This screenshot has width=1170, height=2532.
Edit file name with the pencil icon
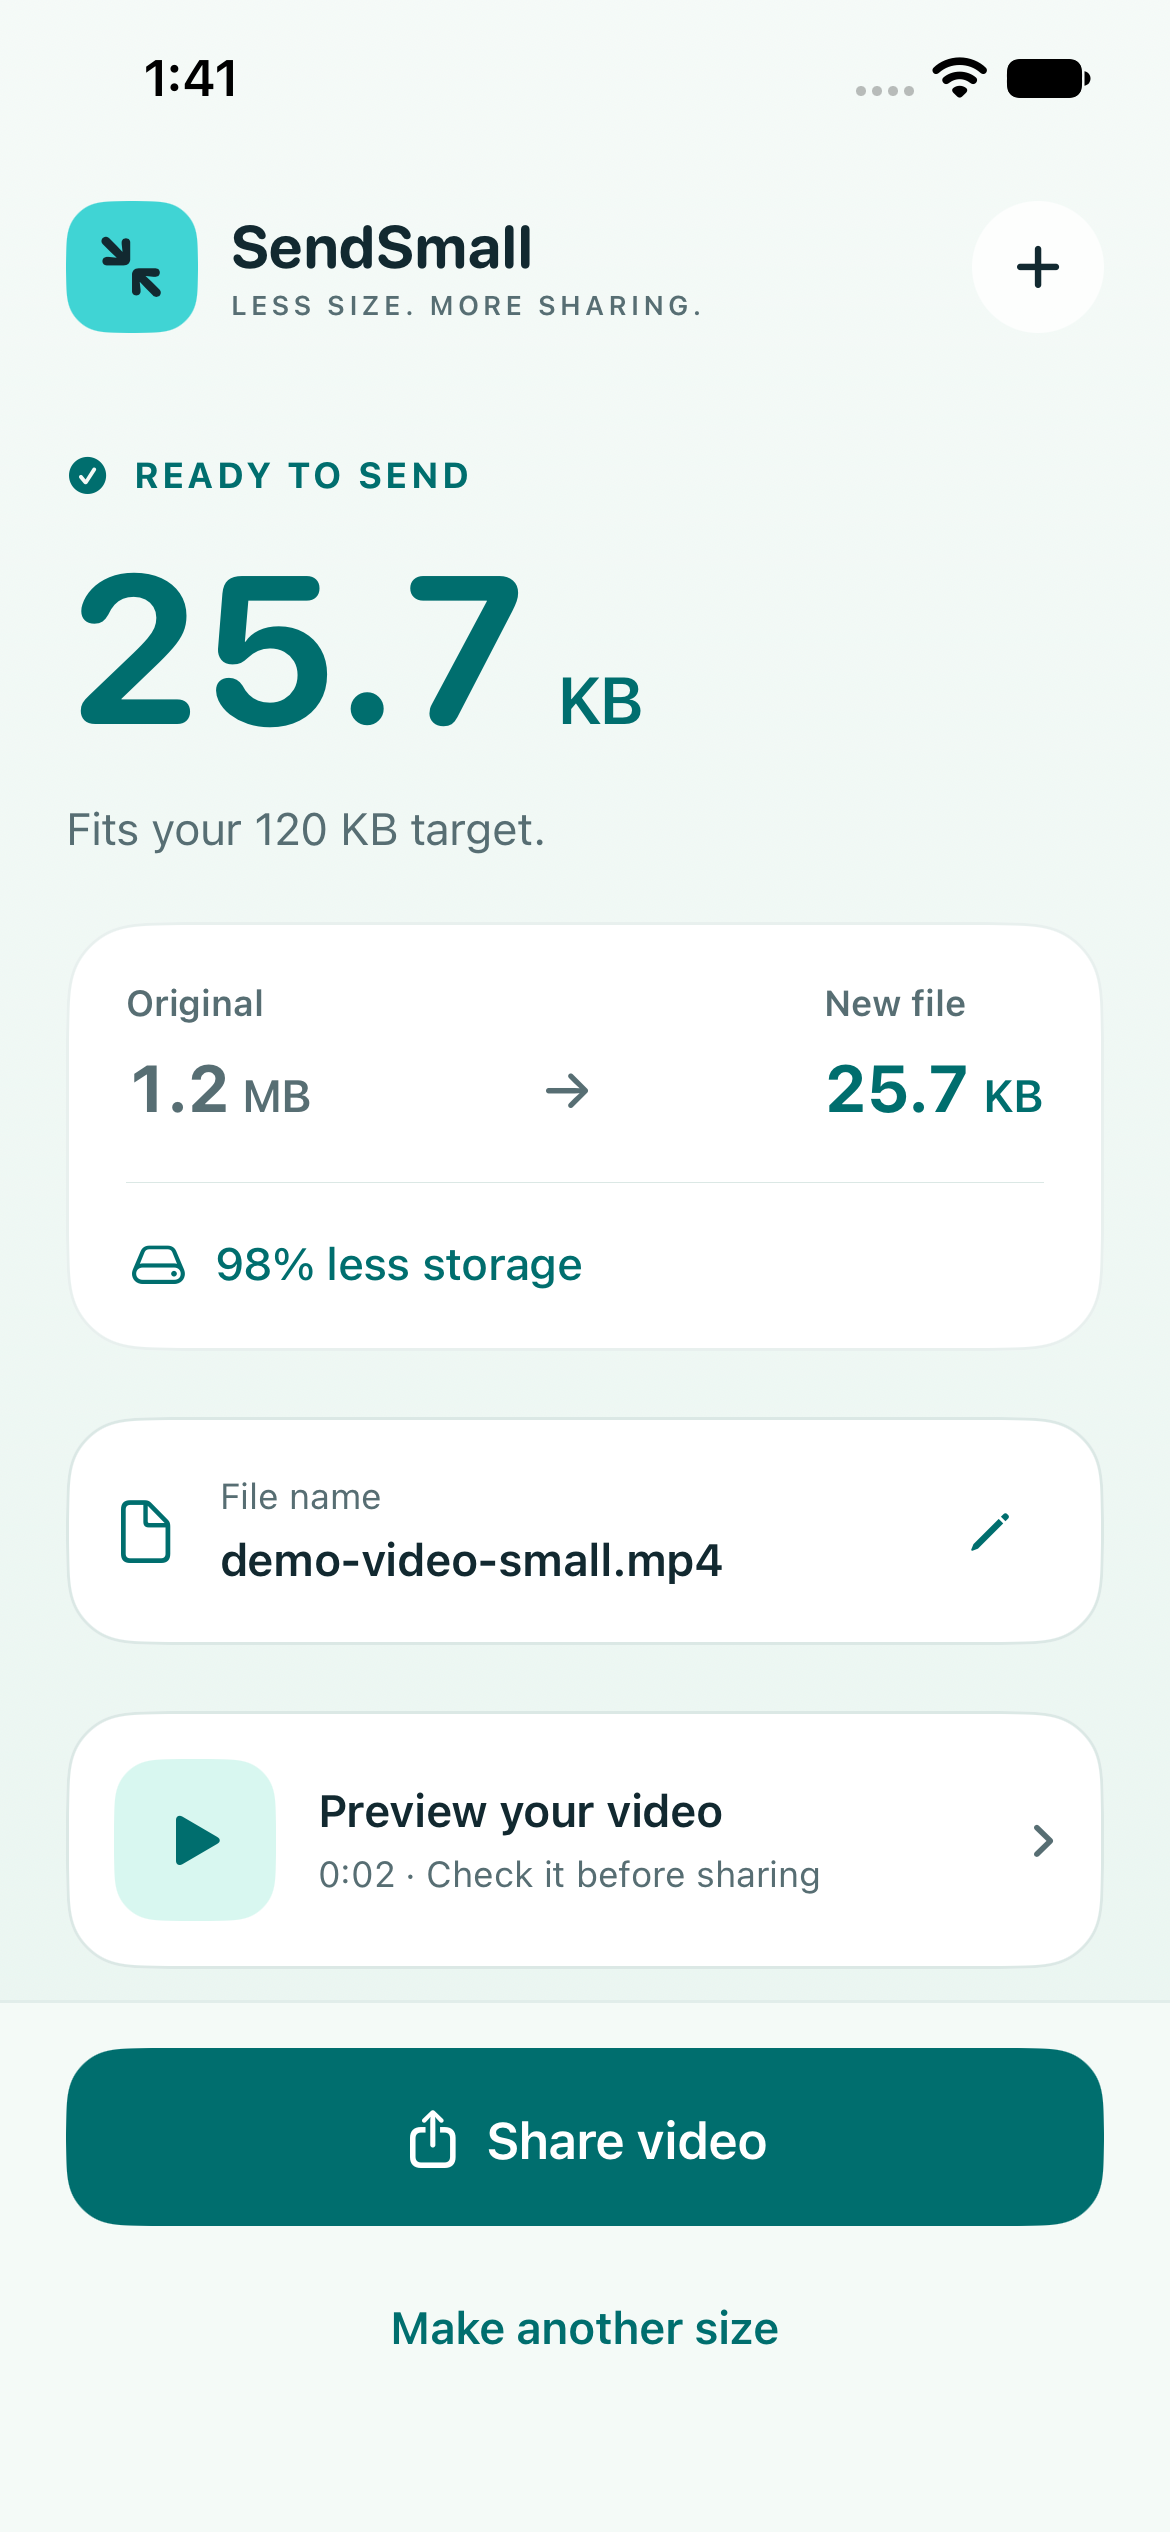point(990,1531)
